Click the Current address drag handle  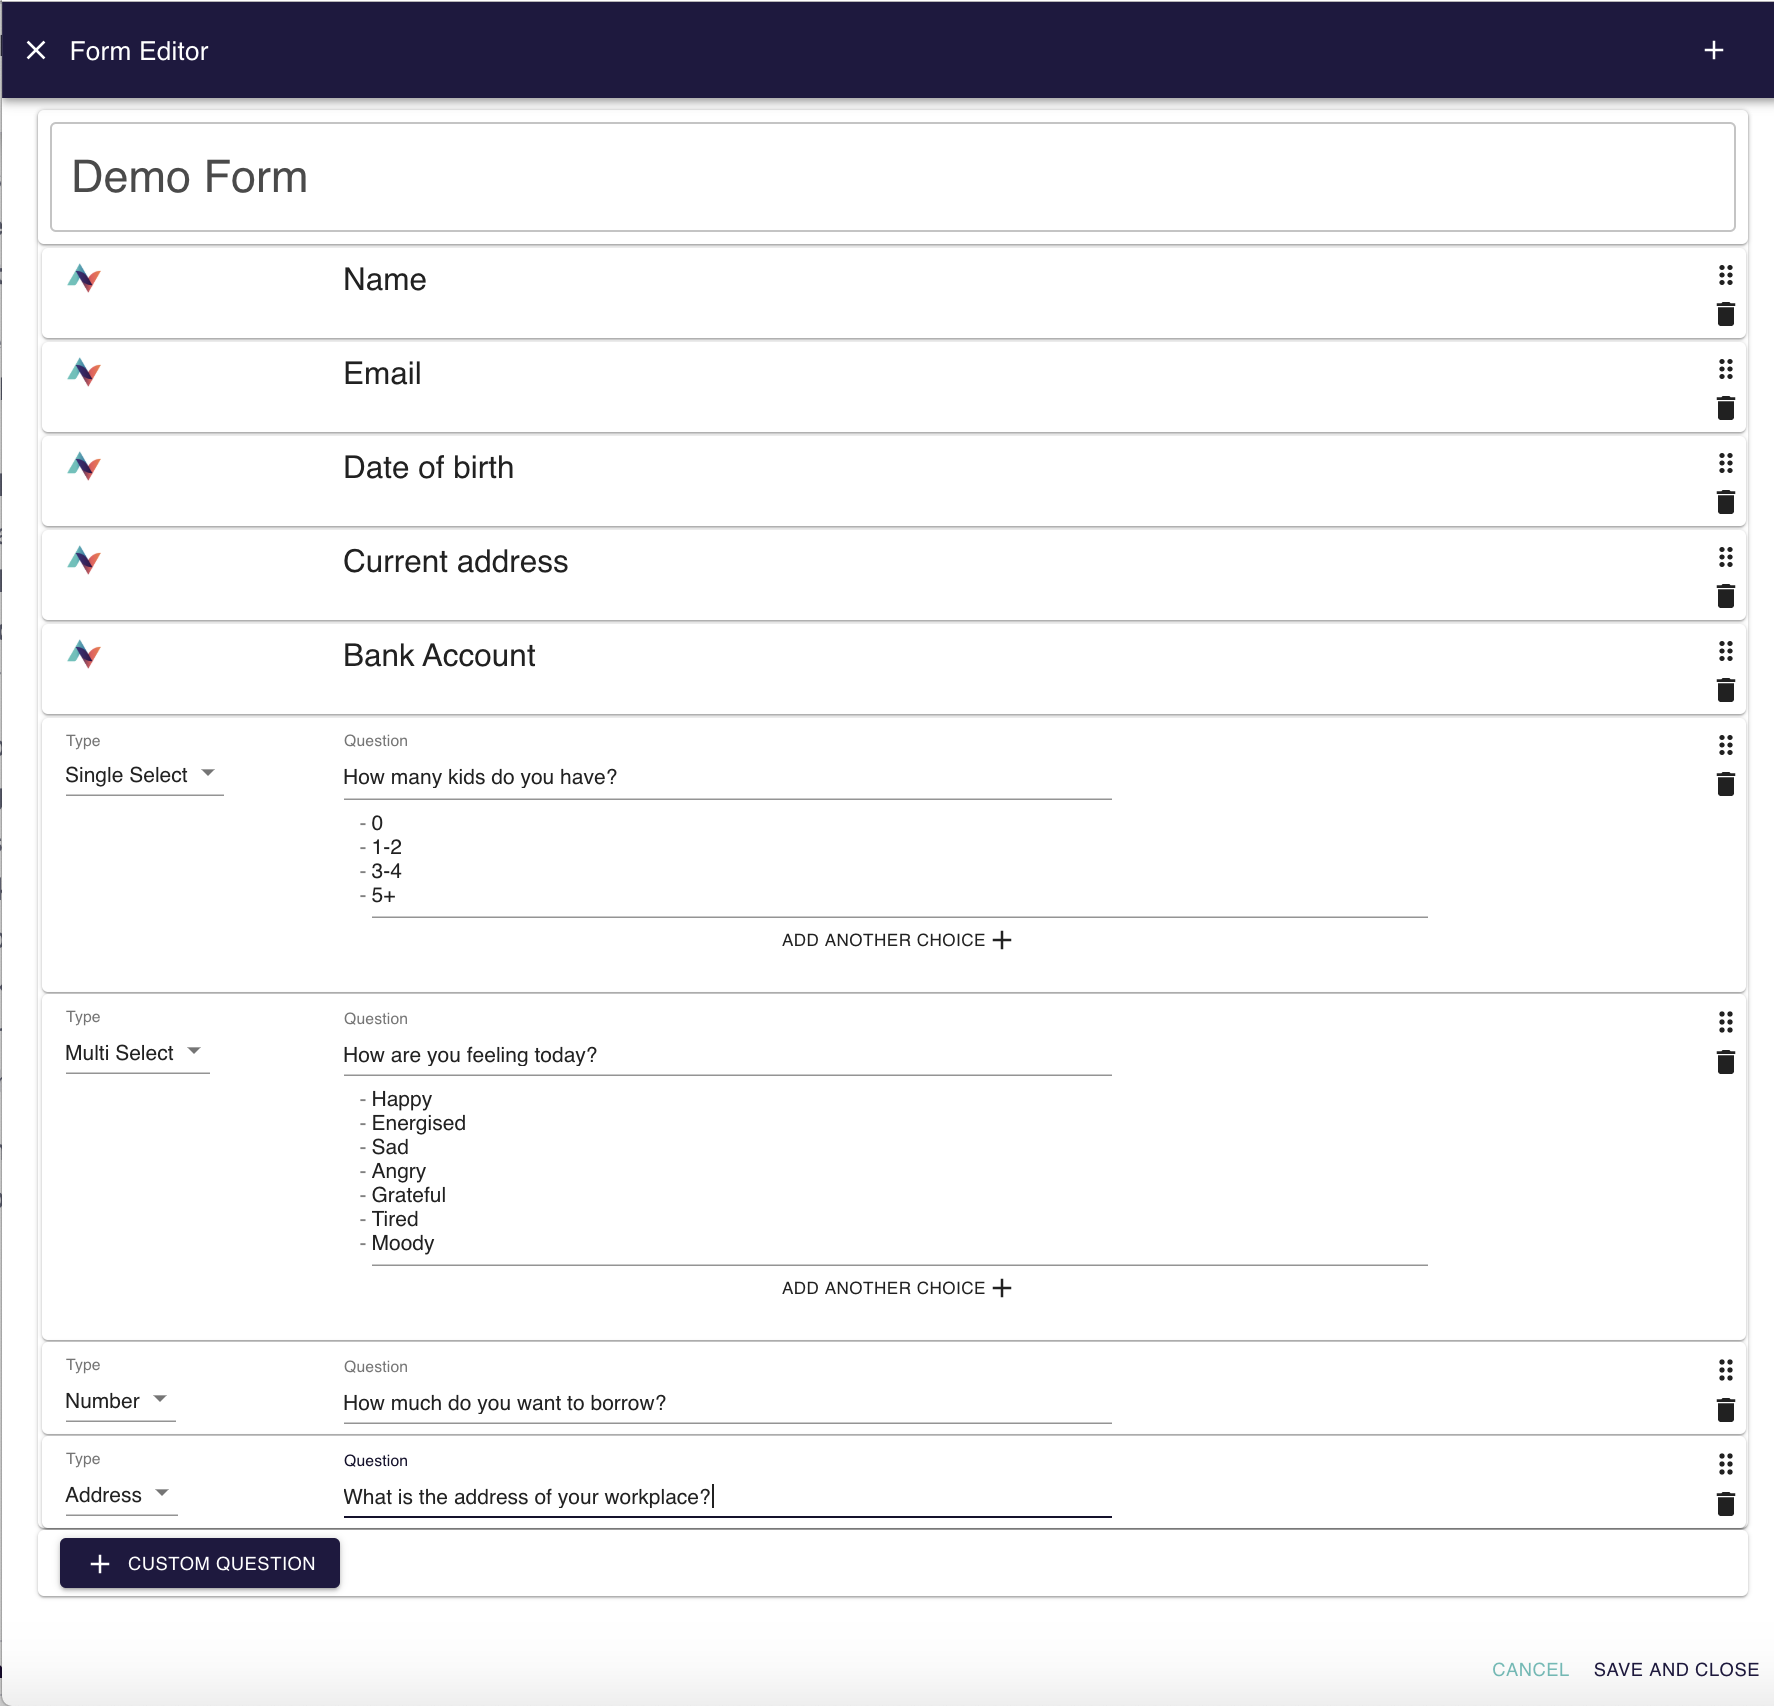[1725, 557]
